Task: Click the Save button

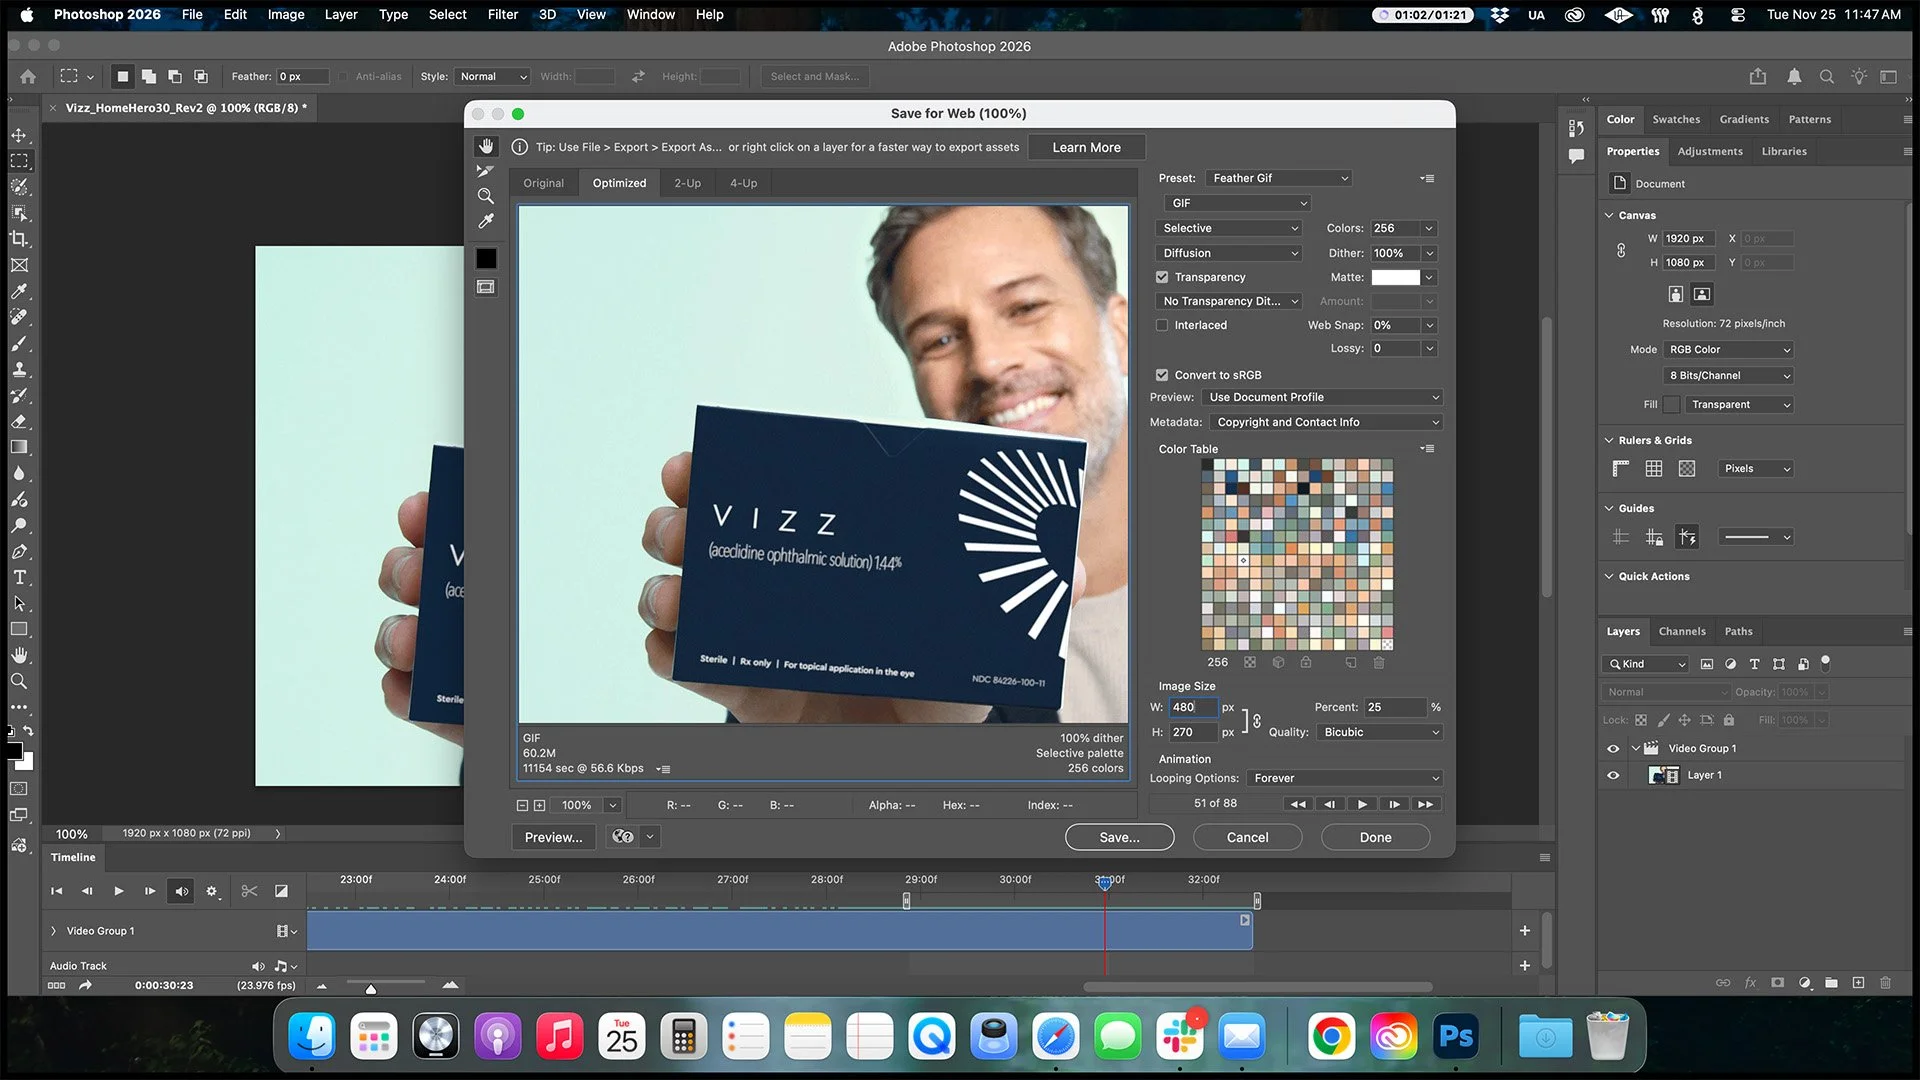Action: 1119,837
